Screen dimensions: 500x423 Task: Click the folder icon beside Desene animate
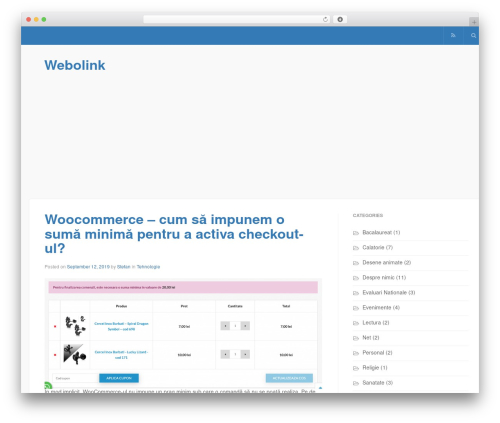tap(356, 263)
